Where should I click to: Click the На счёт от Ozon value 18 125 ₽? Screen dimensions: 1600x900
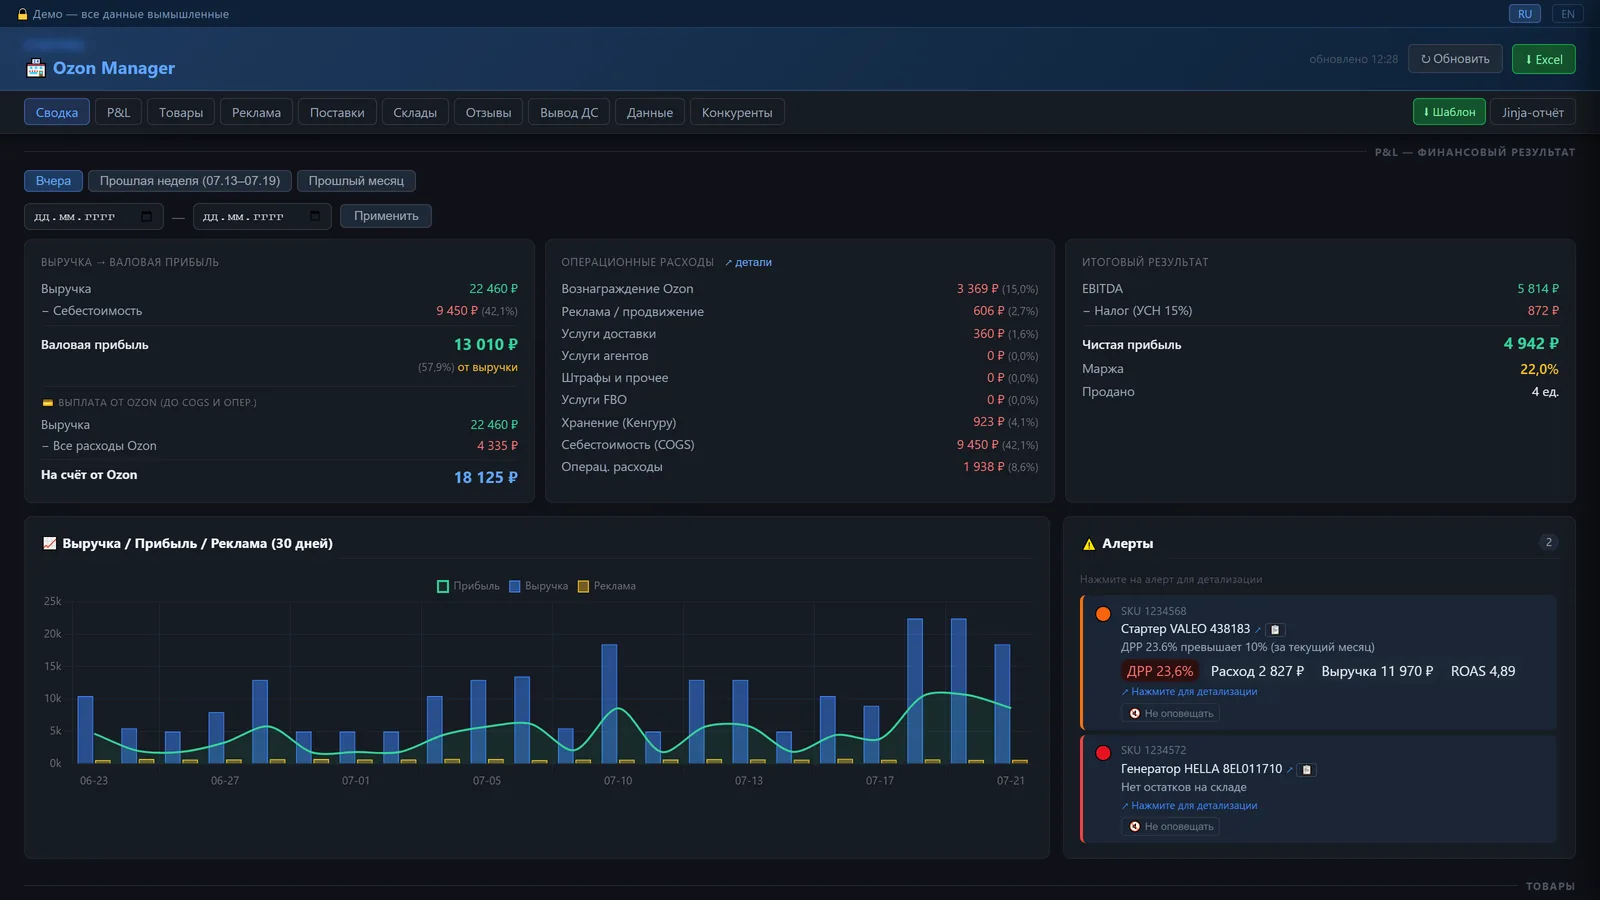[486, 478]
